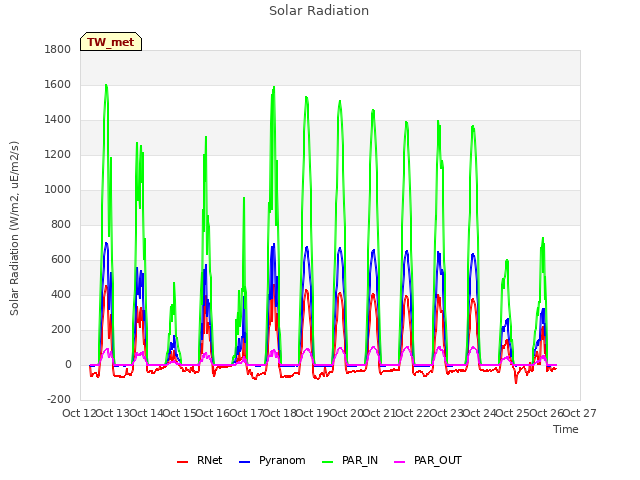Click the 1600 y-axis tick label
Screen dimensions: 640x480
coord(58,84)
